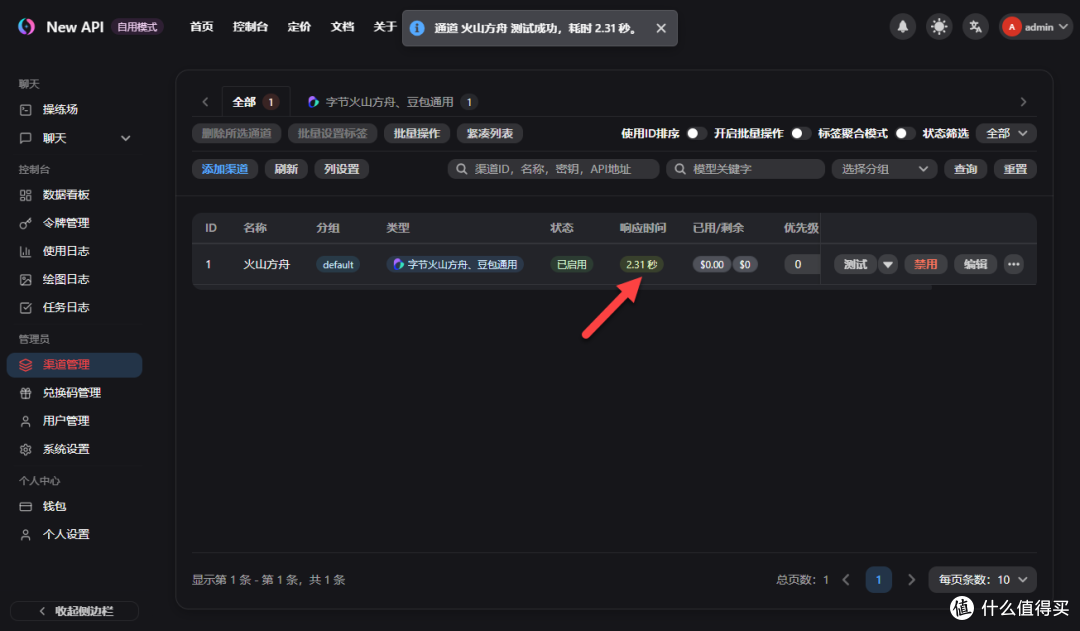The height and width of the screenshot is (631, 1080).
Task: Click the 批量操作 button
Action: 417,134
